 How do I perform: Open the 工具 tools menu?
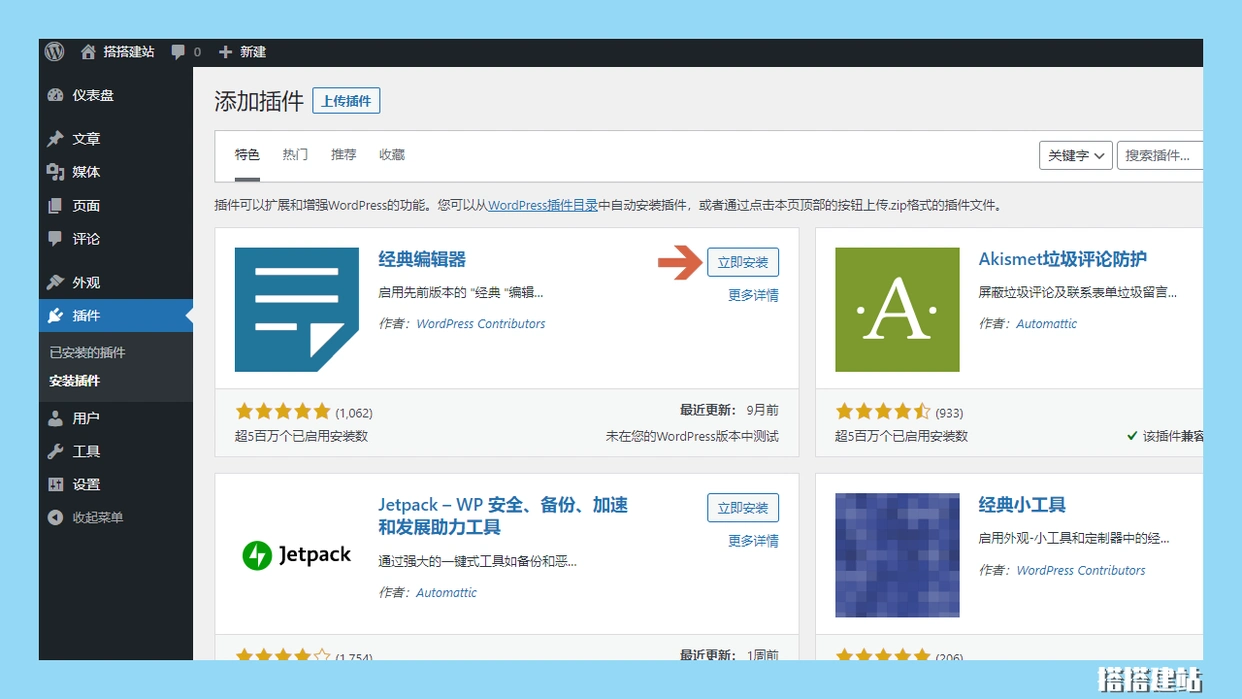coord(86,451)
